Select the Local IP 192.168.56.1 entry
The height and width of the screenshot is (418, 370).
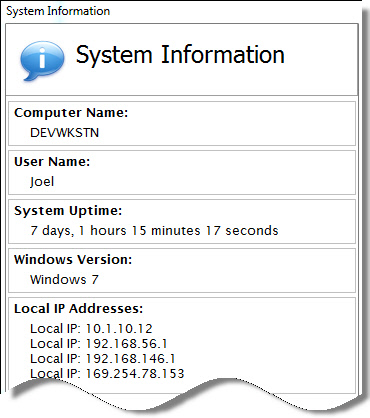99,344
